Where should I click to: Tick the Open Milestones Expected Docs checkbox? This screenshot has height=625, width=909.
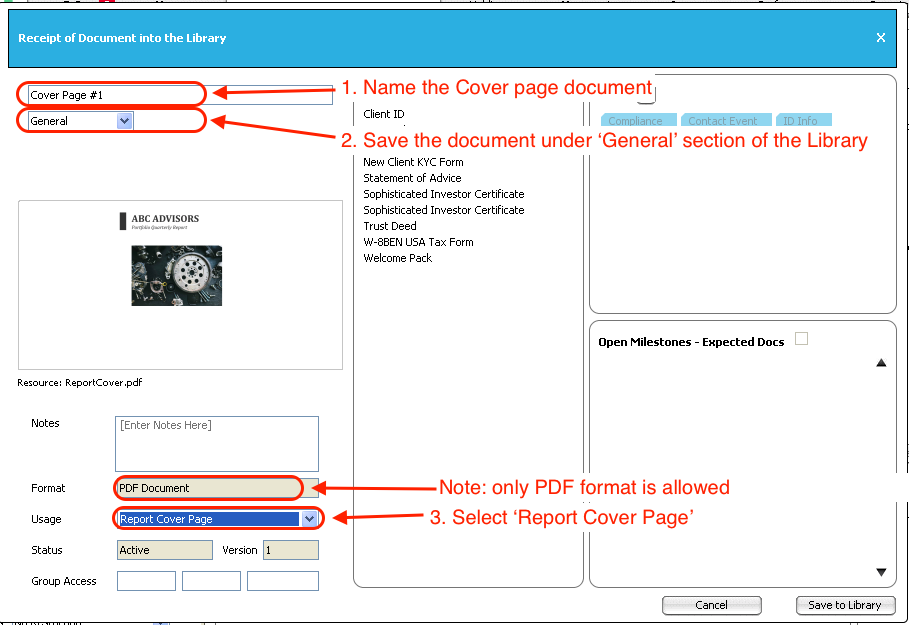click(801, 339)
